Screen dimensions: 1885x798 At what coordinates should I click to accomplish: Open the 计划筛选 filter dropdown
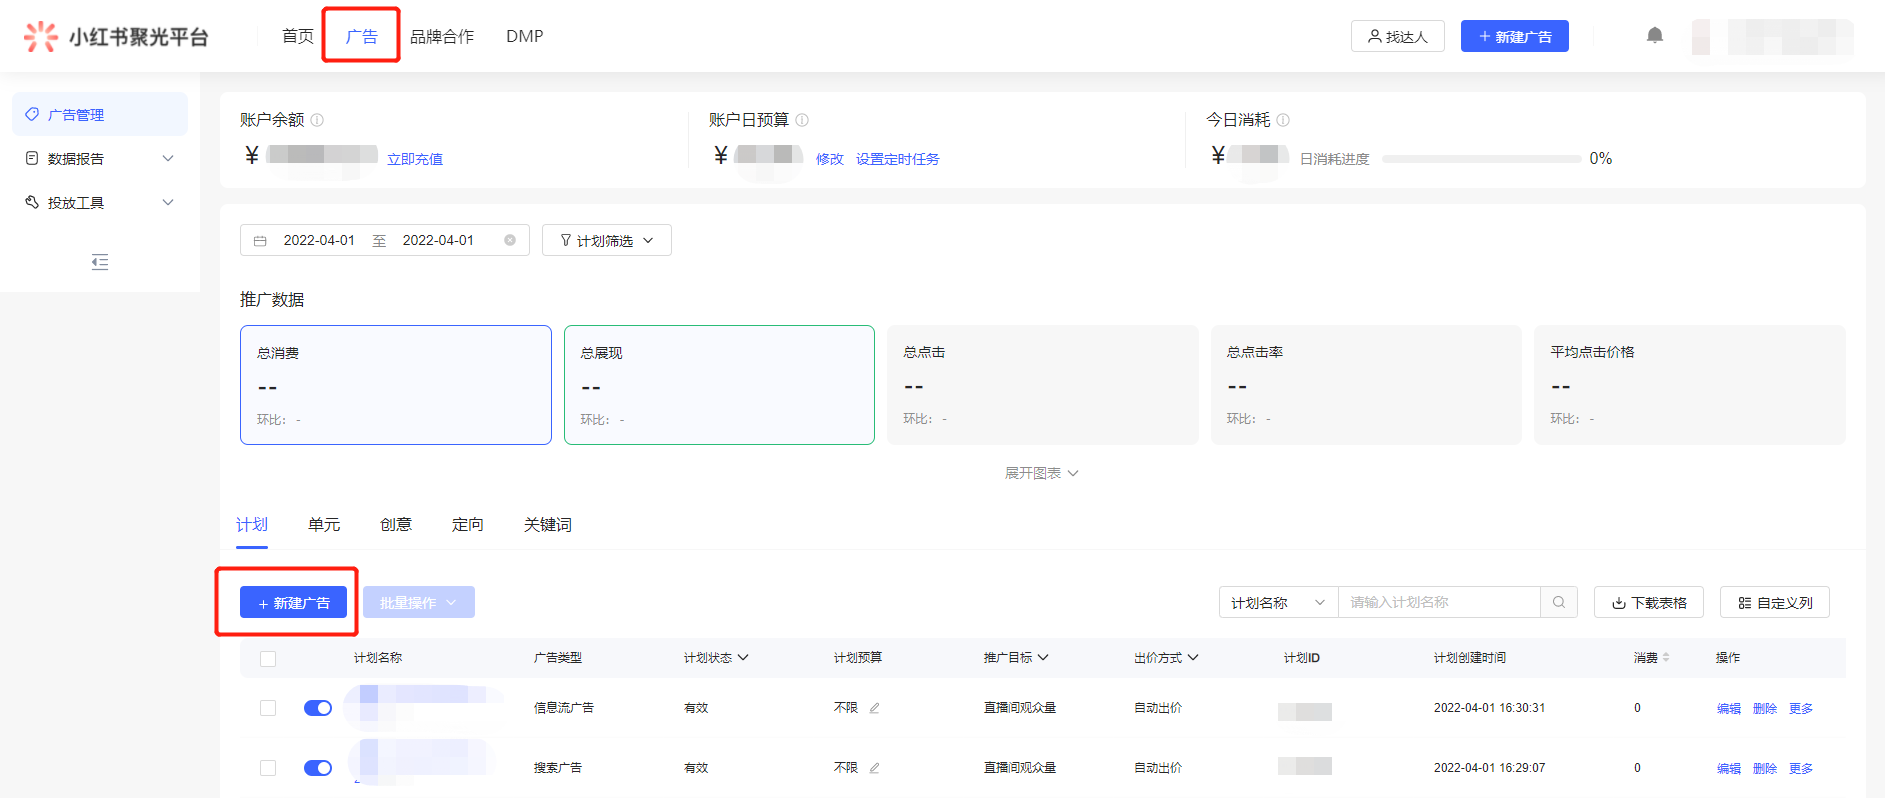click(607, 240)
